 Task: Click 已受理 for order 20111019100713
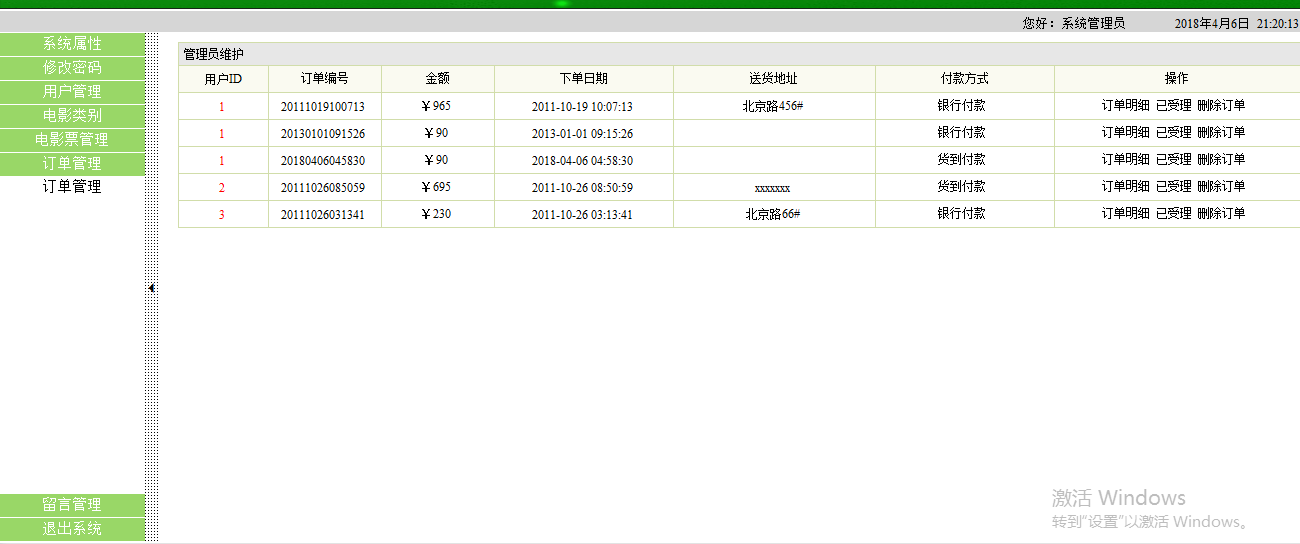1174,105
